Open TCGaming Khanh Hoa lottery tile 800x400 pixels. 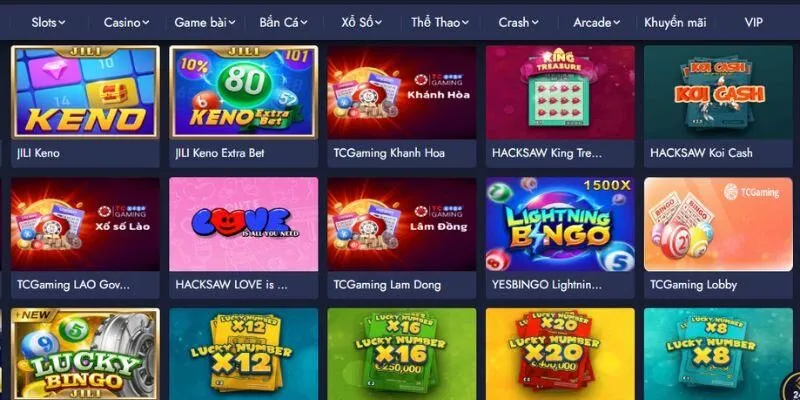pyautogui.click(x=402, y=92)
